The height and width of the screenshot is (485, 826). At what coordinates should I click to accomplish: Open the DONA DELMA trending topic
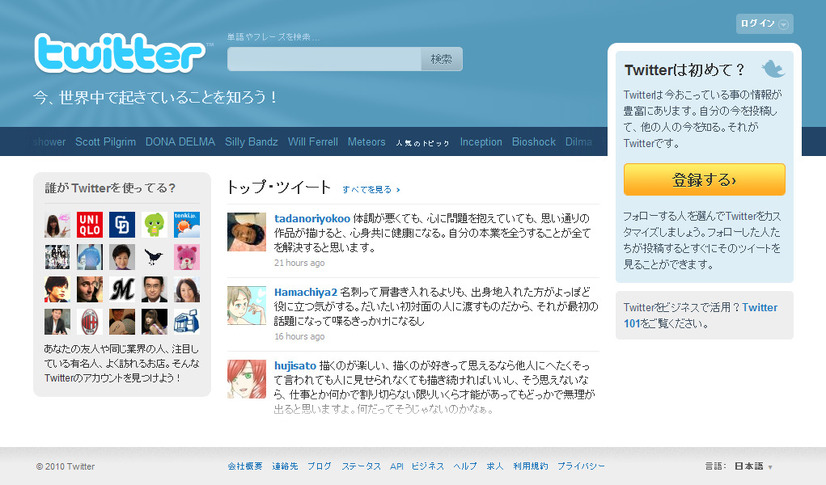pyautogui.click(x=180, y=142)
